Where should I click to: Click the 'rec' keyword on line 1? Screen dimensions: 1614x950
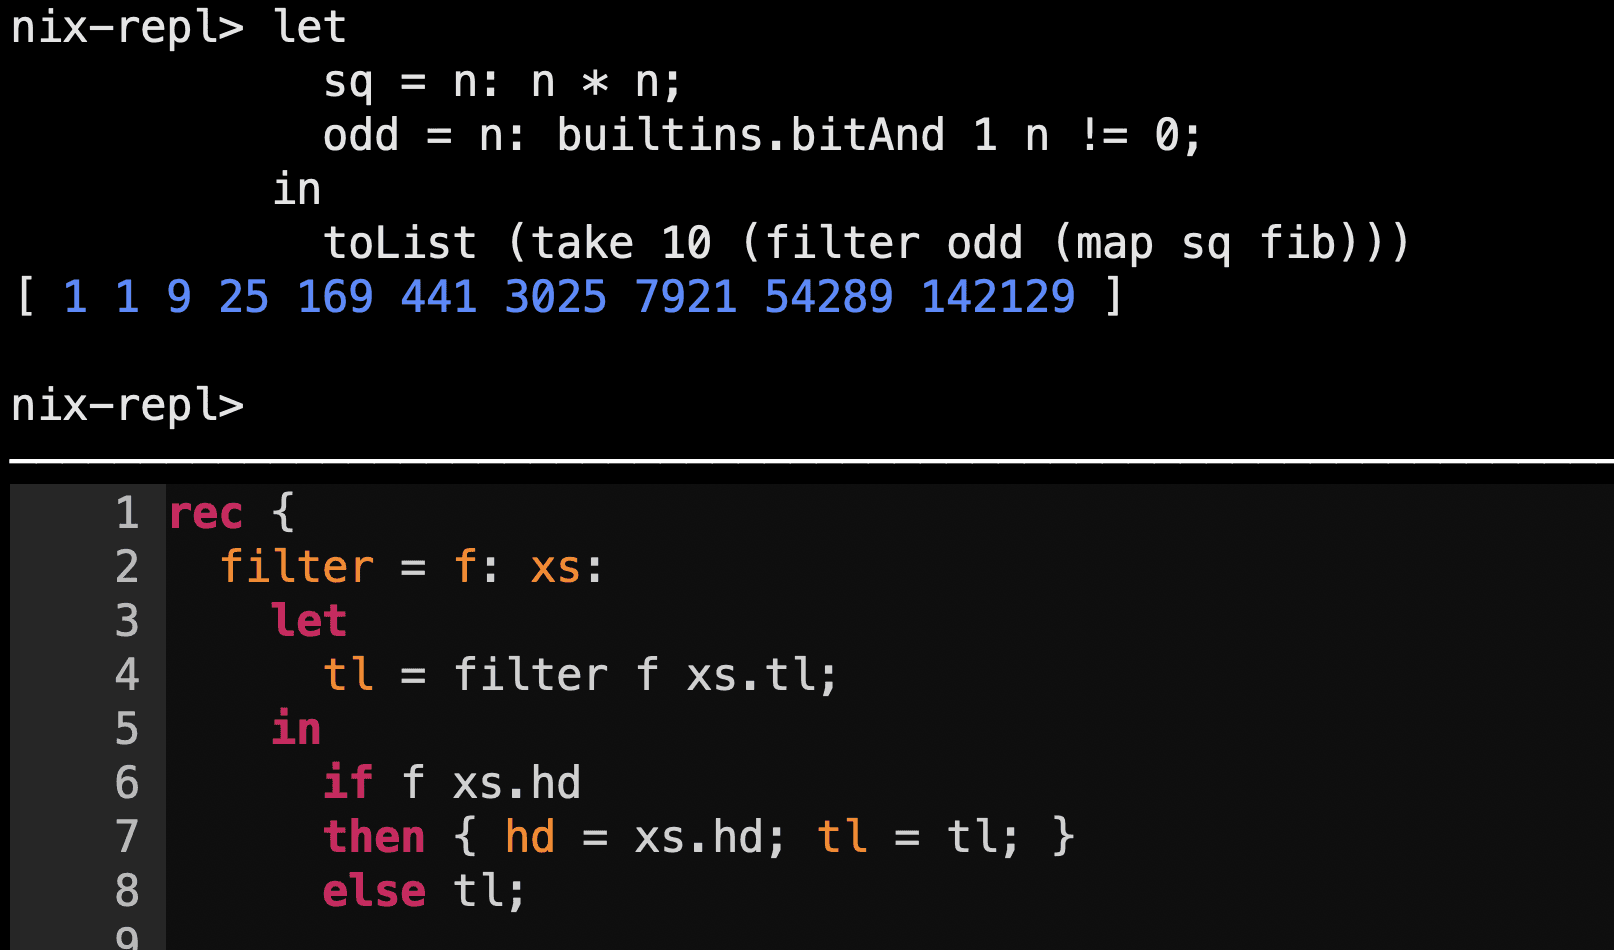(x=206, y=513)
